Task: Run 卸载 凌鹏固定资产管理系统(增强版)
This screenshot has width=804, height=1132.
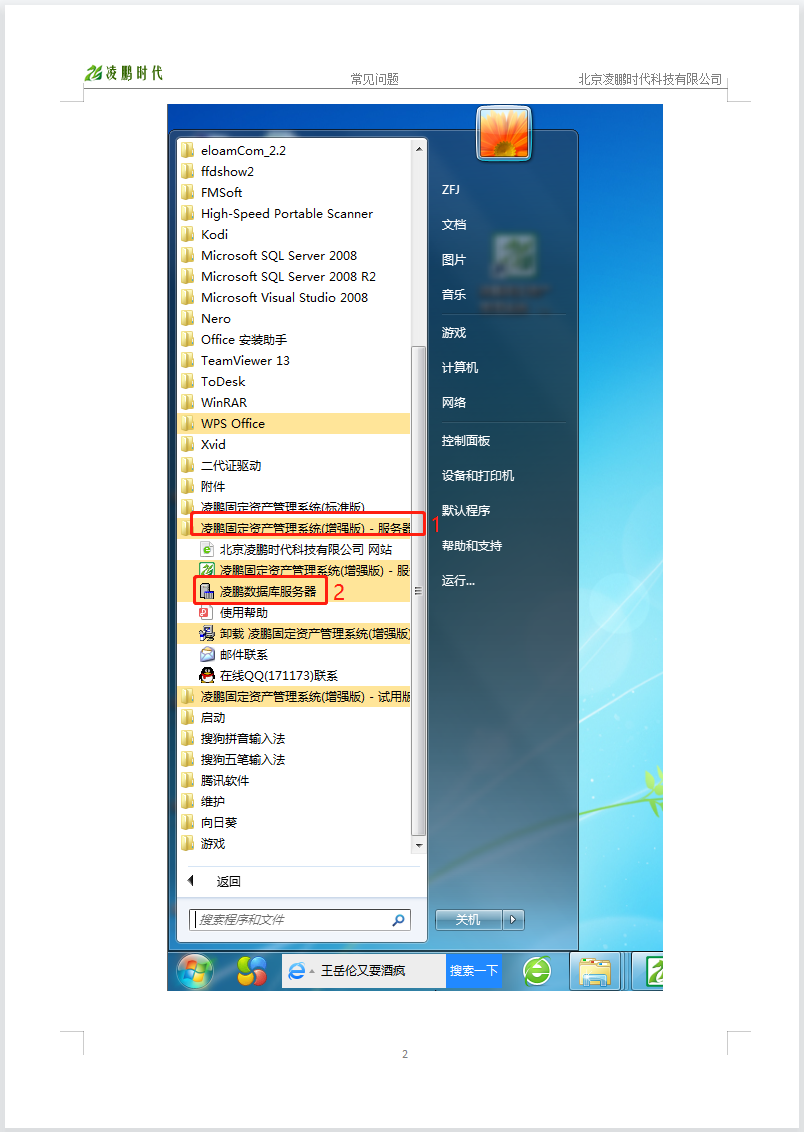Action: (x=294, y=633)
